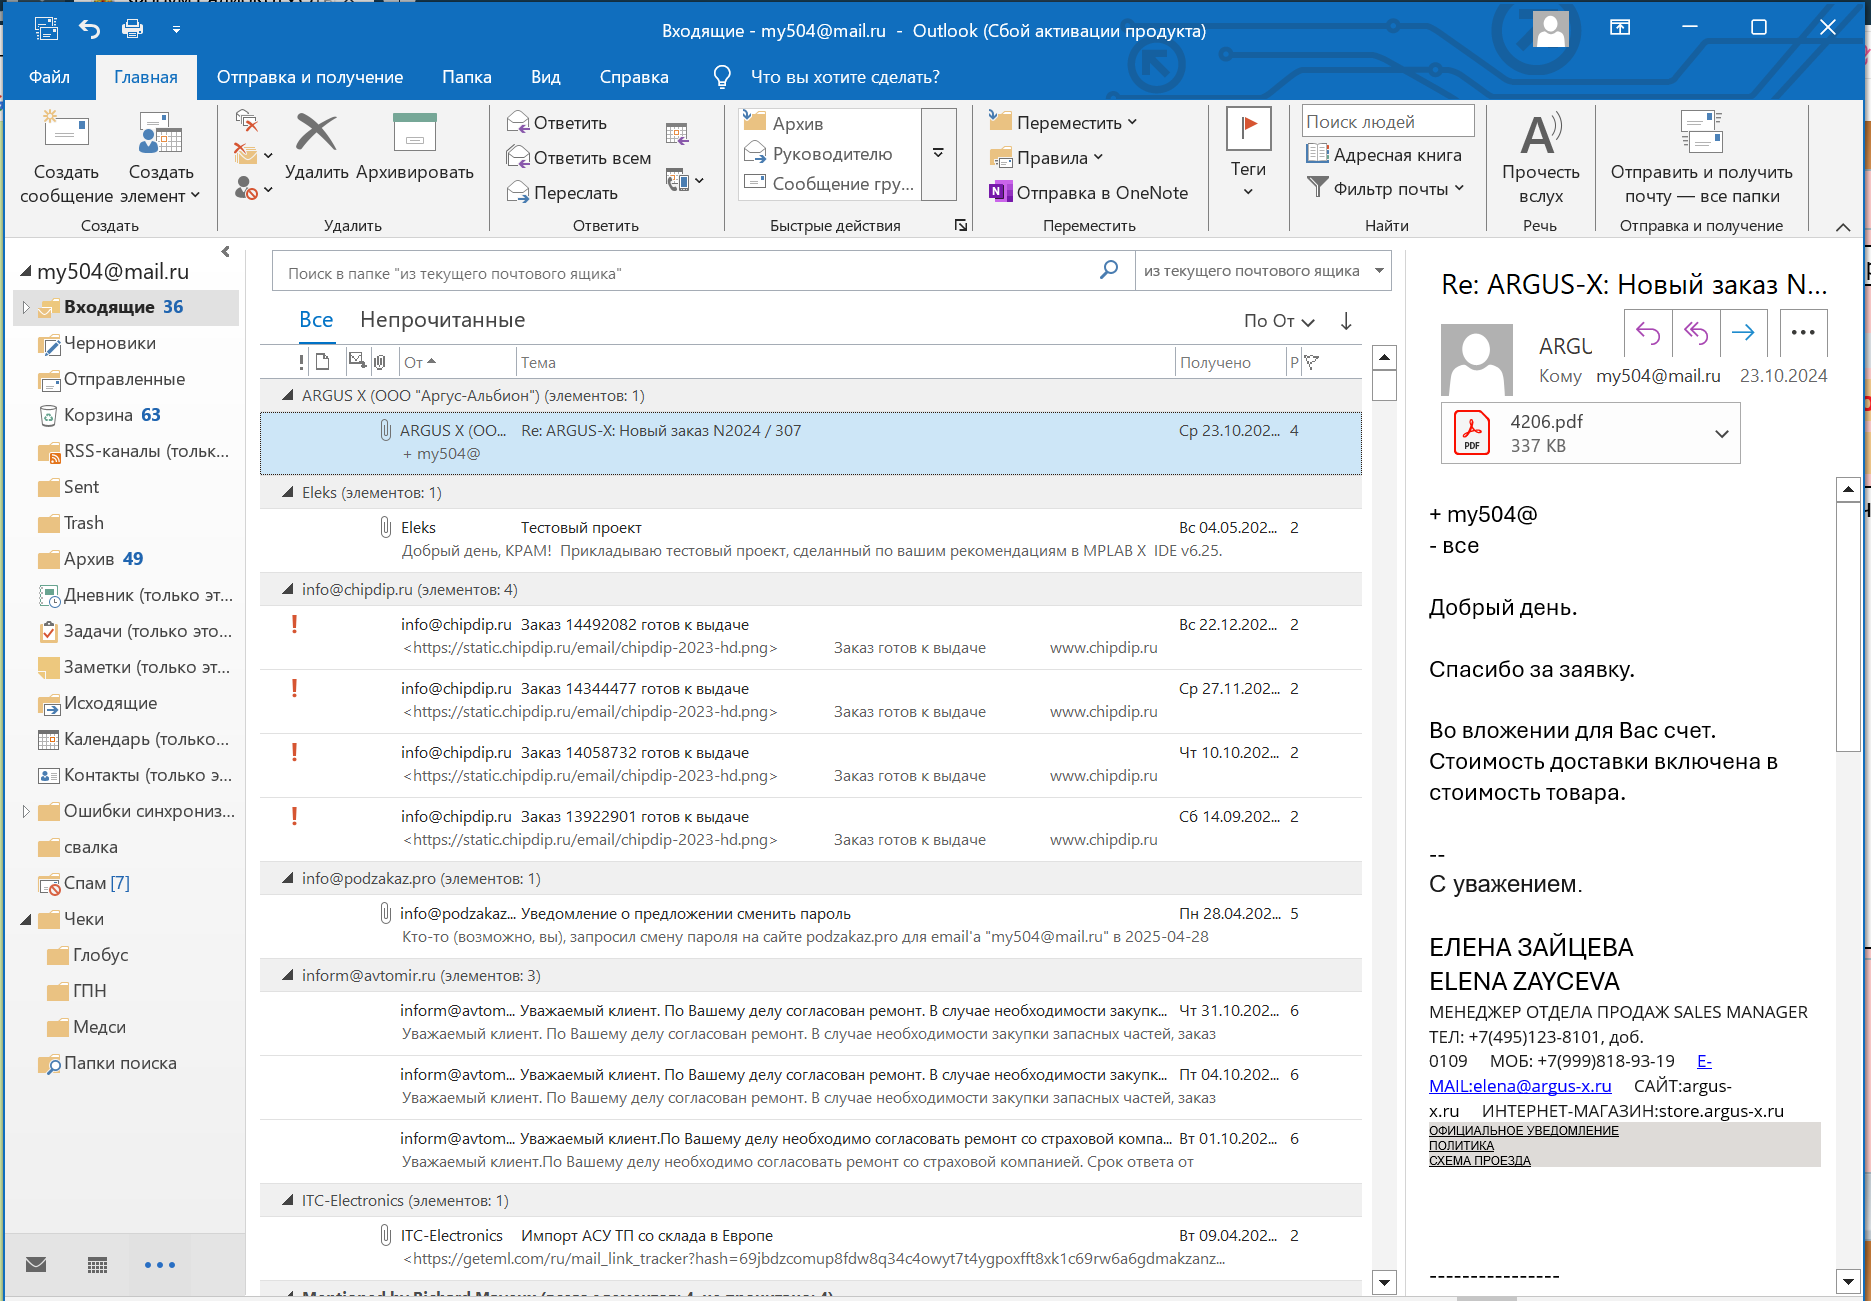The height and width of the screenshot is (1301, 1871).
Task: Click the search magnifier icon
Action: pyautogui.click(x=1109, y=270)
